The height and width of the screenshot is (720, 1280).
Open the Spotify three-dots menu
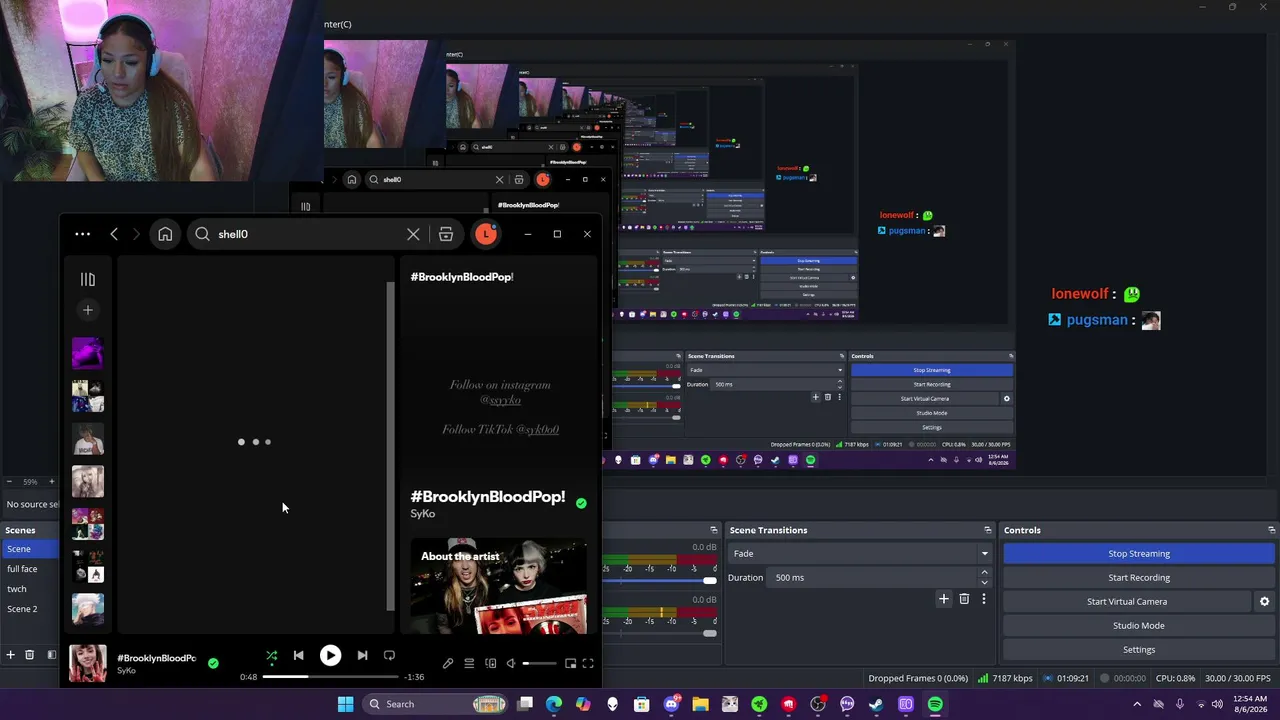click(x=83, y=234)
